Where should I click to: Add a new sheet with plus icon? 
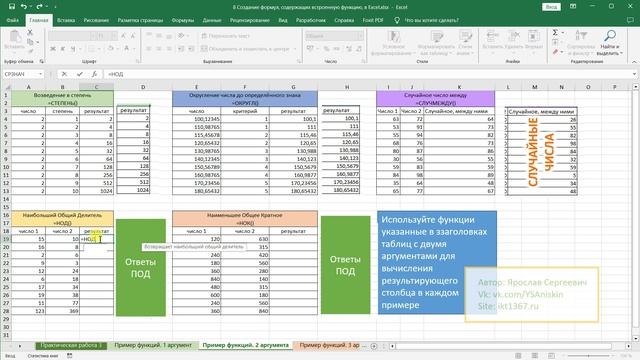click(373, 346)
